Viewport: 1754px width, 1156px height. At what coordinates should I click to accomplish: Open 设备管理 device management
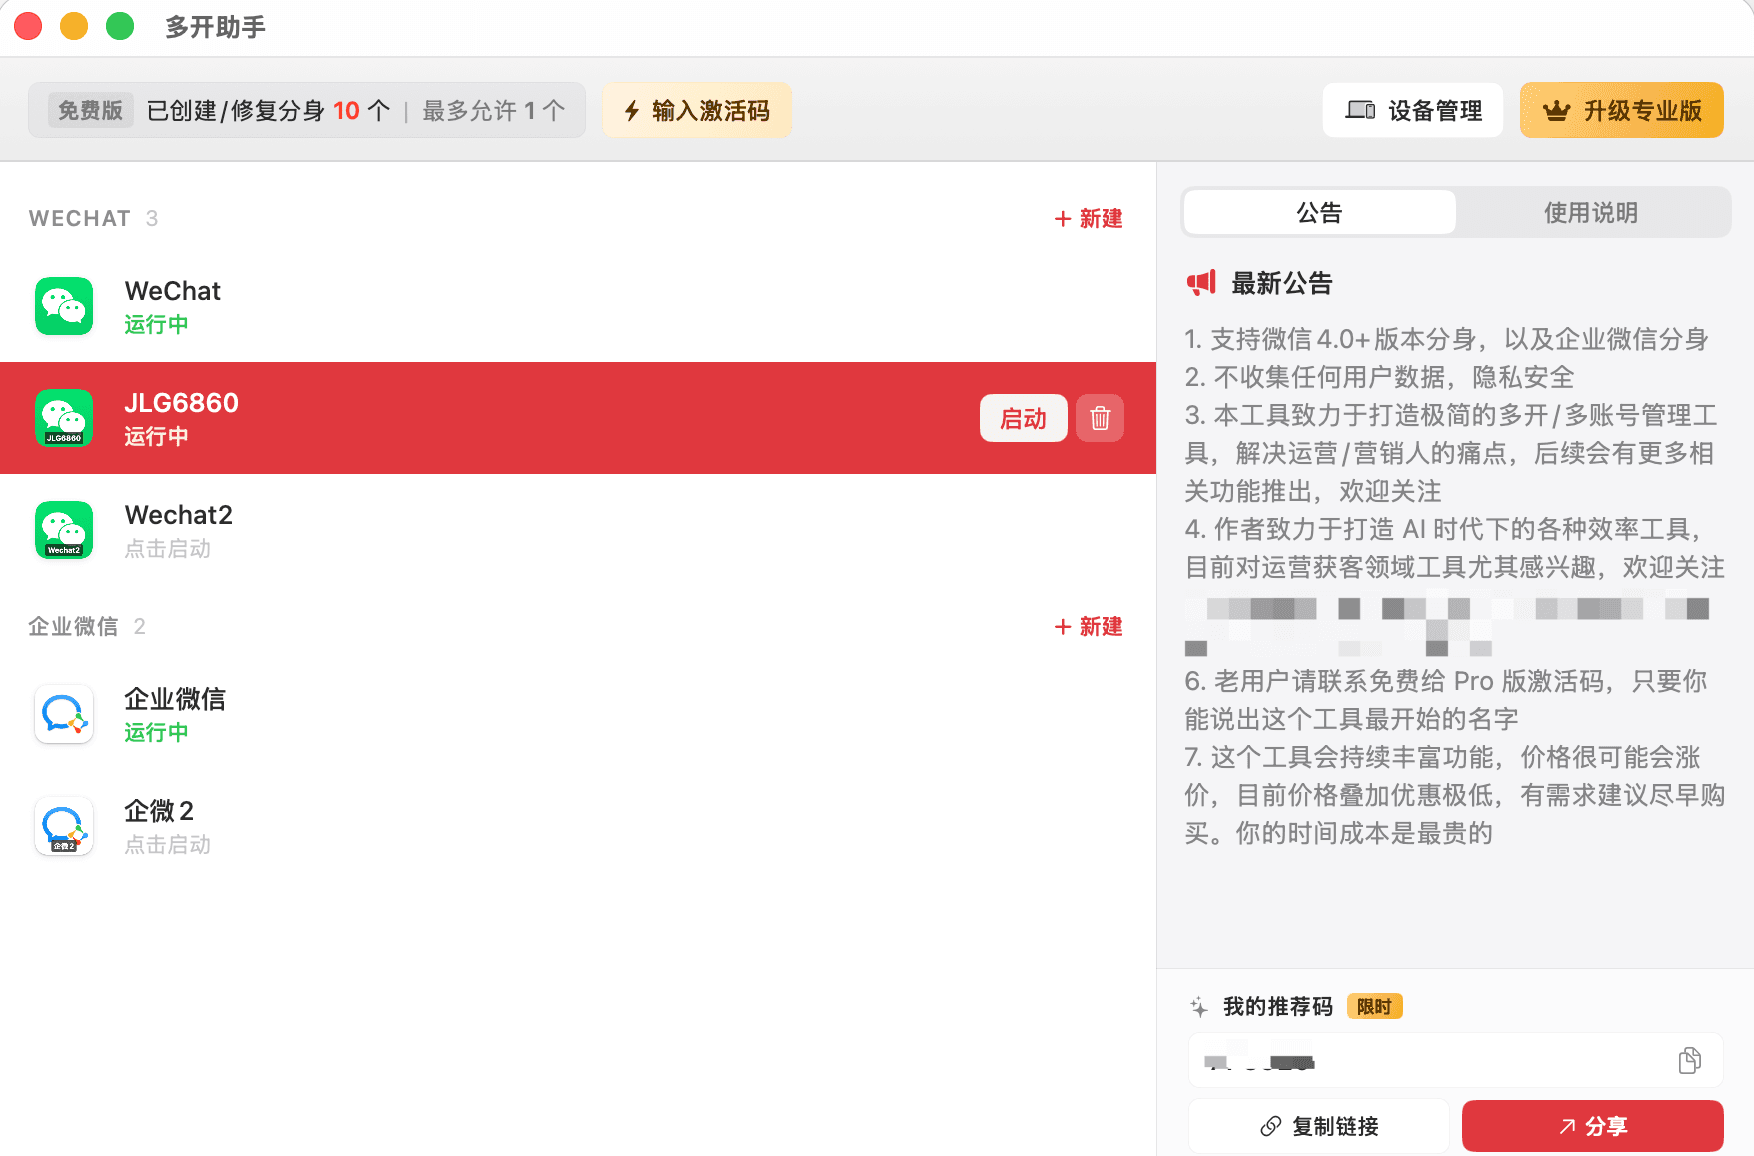(1413, 110)
